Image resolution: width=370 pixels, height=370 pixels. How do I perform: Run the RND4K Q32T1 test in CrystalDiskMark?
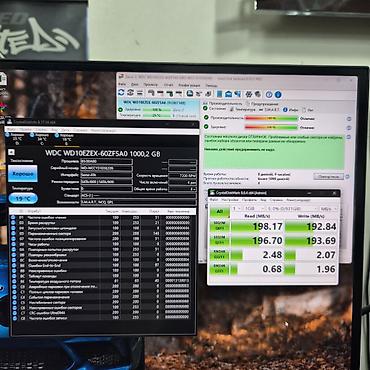pyautogui.click(x=219, y=255)
